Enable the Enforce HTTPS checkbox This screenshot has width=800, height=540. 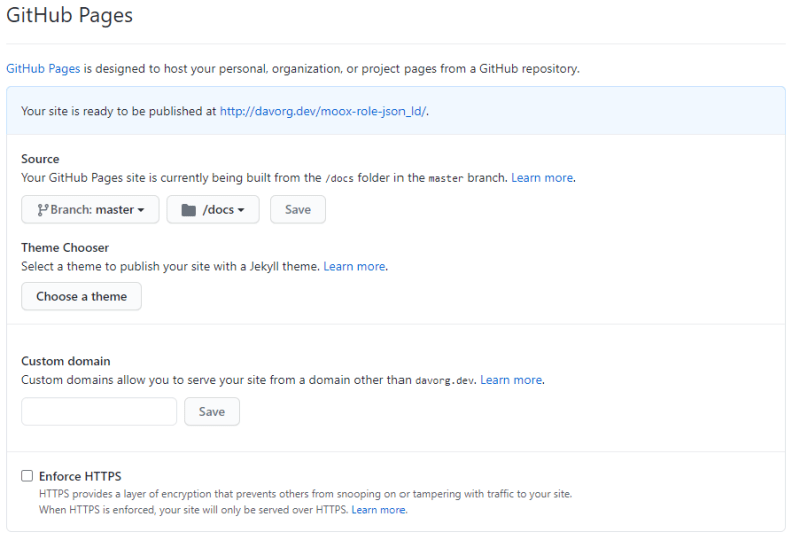tap(27, 476)
